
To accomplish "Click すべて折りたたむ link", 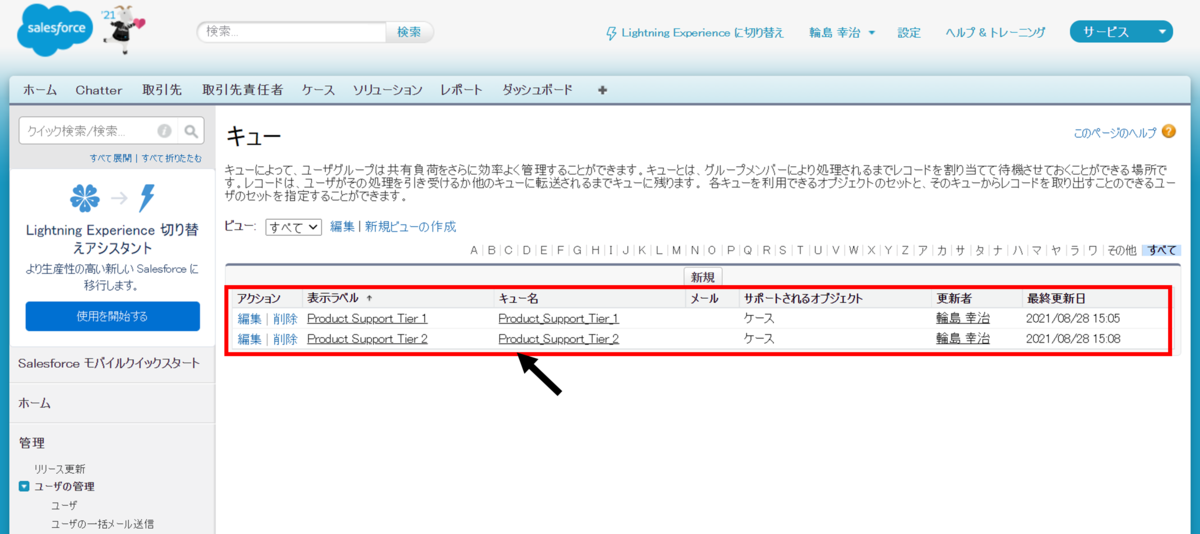I will click(x=171, y=158).
